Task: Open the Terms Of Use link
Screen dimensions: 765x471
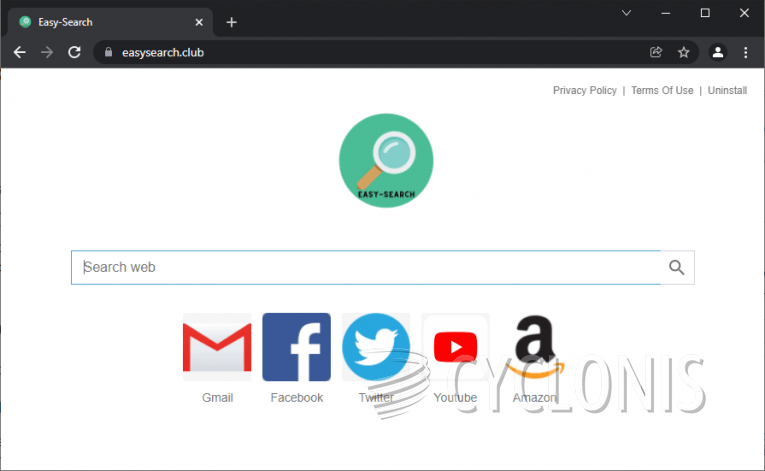Action: pos(661,90)
